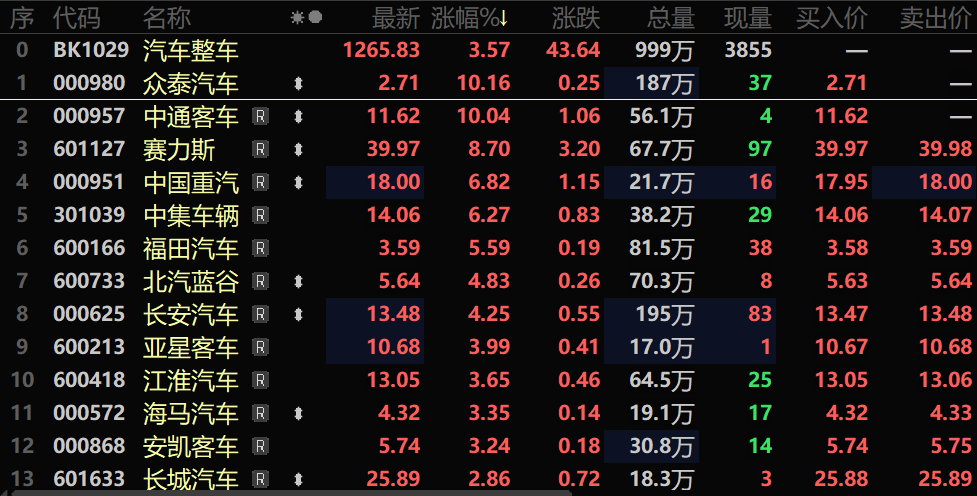
Task: Click the R badge beside 长安汽车
Action: (260, 314)
